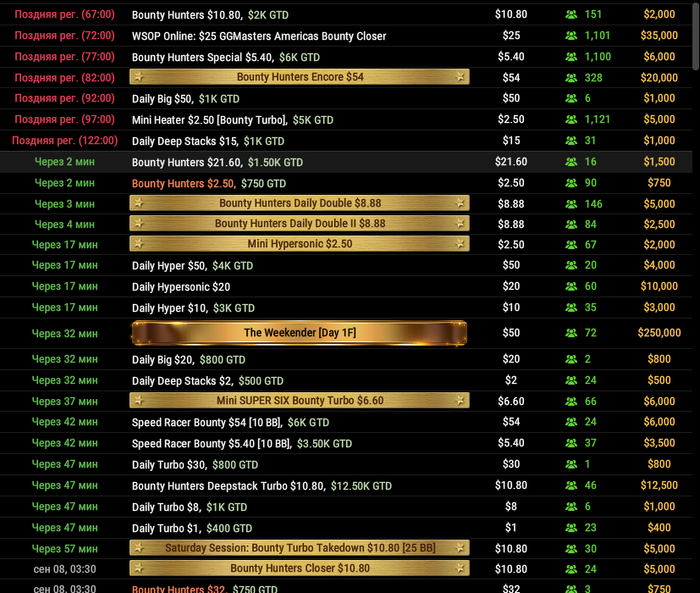This screenshot has height=593, width=700.
Task: Select Bounty Hunters $10.80, $2K GTD row
Action: pyautogui.click(x=210, y=15)
